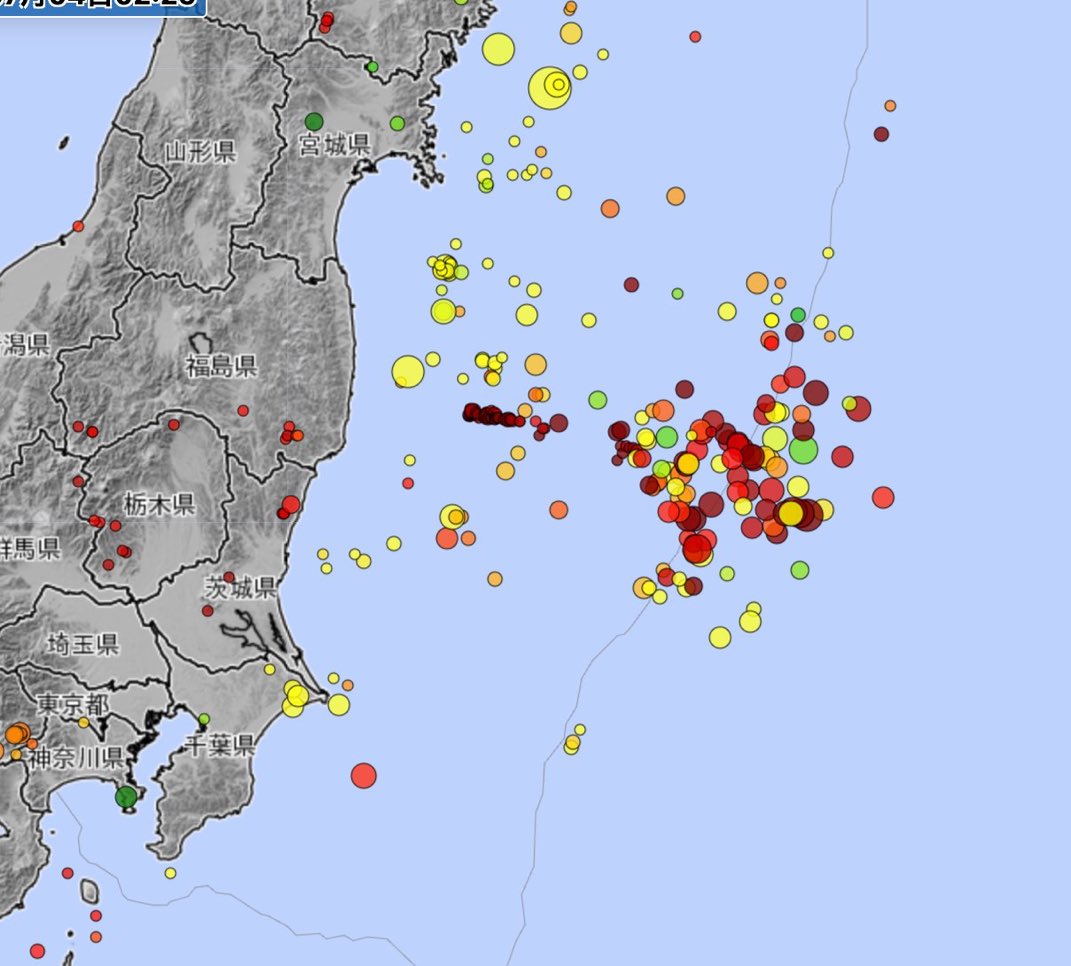1071x966 pixels.
Task: Click the 山形県 prefecture label
Action: coord(201,151)
